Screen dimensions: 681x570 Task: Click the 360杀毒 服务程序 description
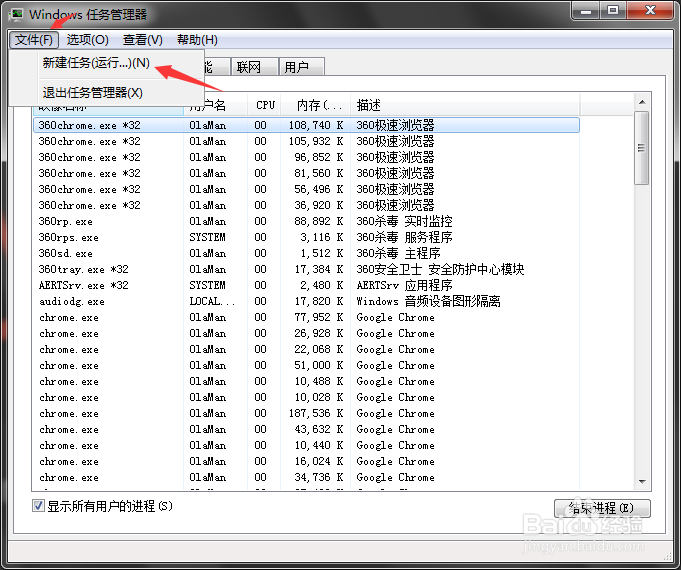404,237
